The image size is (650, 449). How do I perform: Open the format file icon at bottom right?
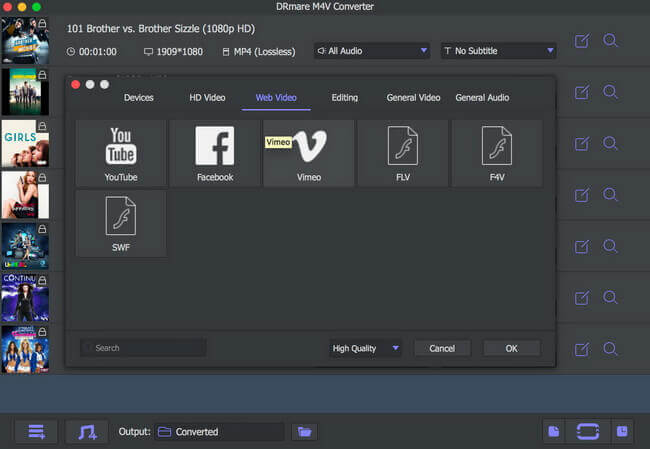(554, 432)
